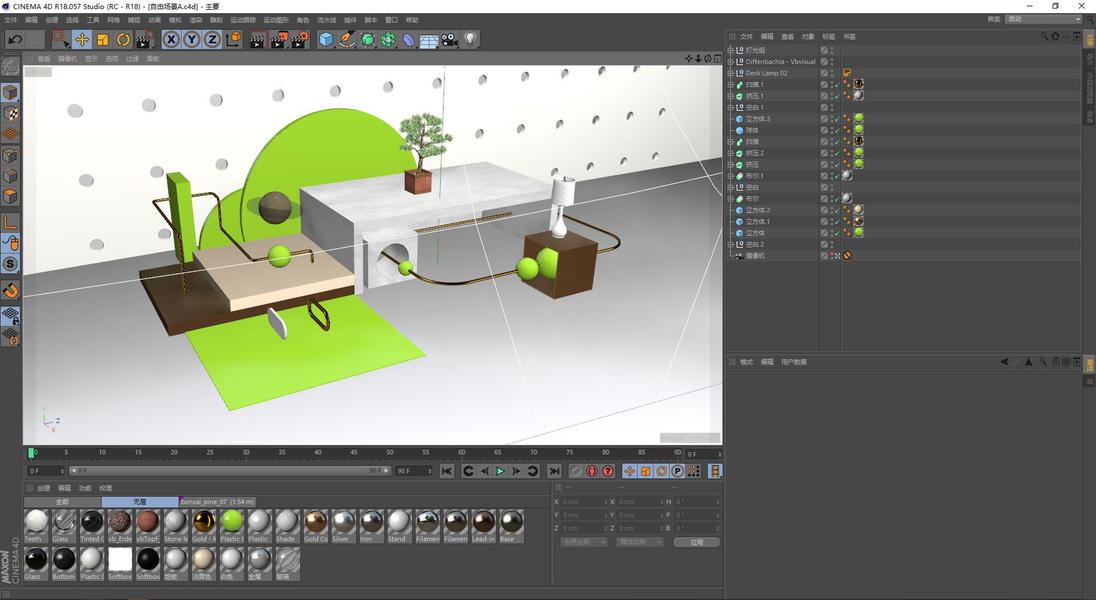Toggle the Z axis lock
Image resolution: width=1096 pixels, height=600 pixels.
pos(213,40)
